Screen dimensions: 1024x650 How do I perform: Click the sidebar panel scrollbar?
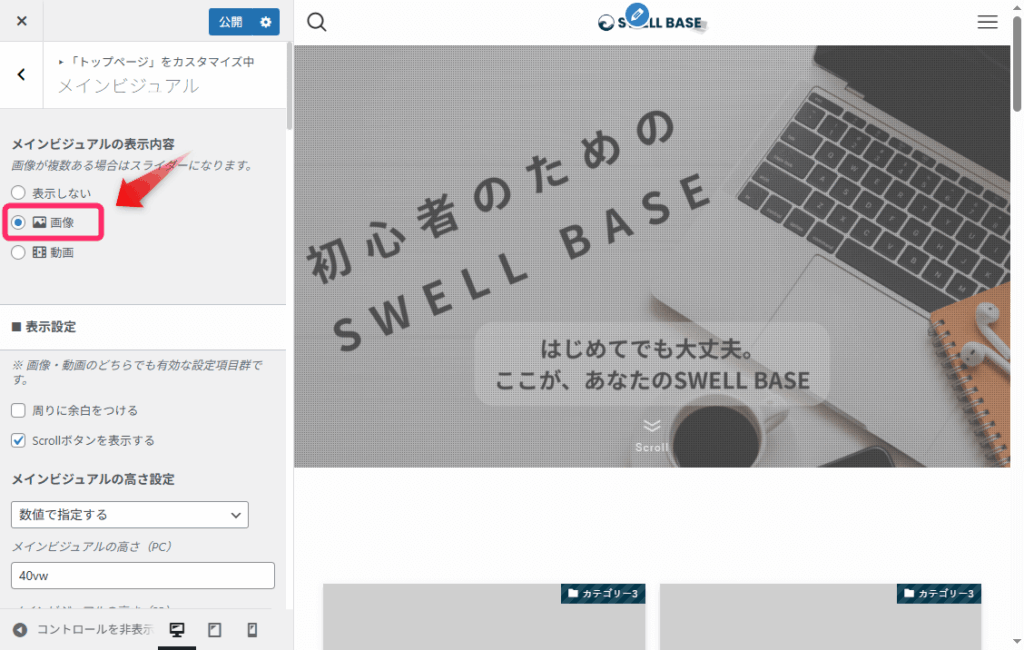click(x=289, y=85)
